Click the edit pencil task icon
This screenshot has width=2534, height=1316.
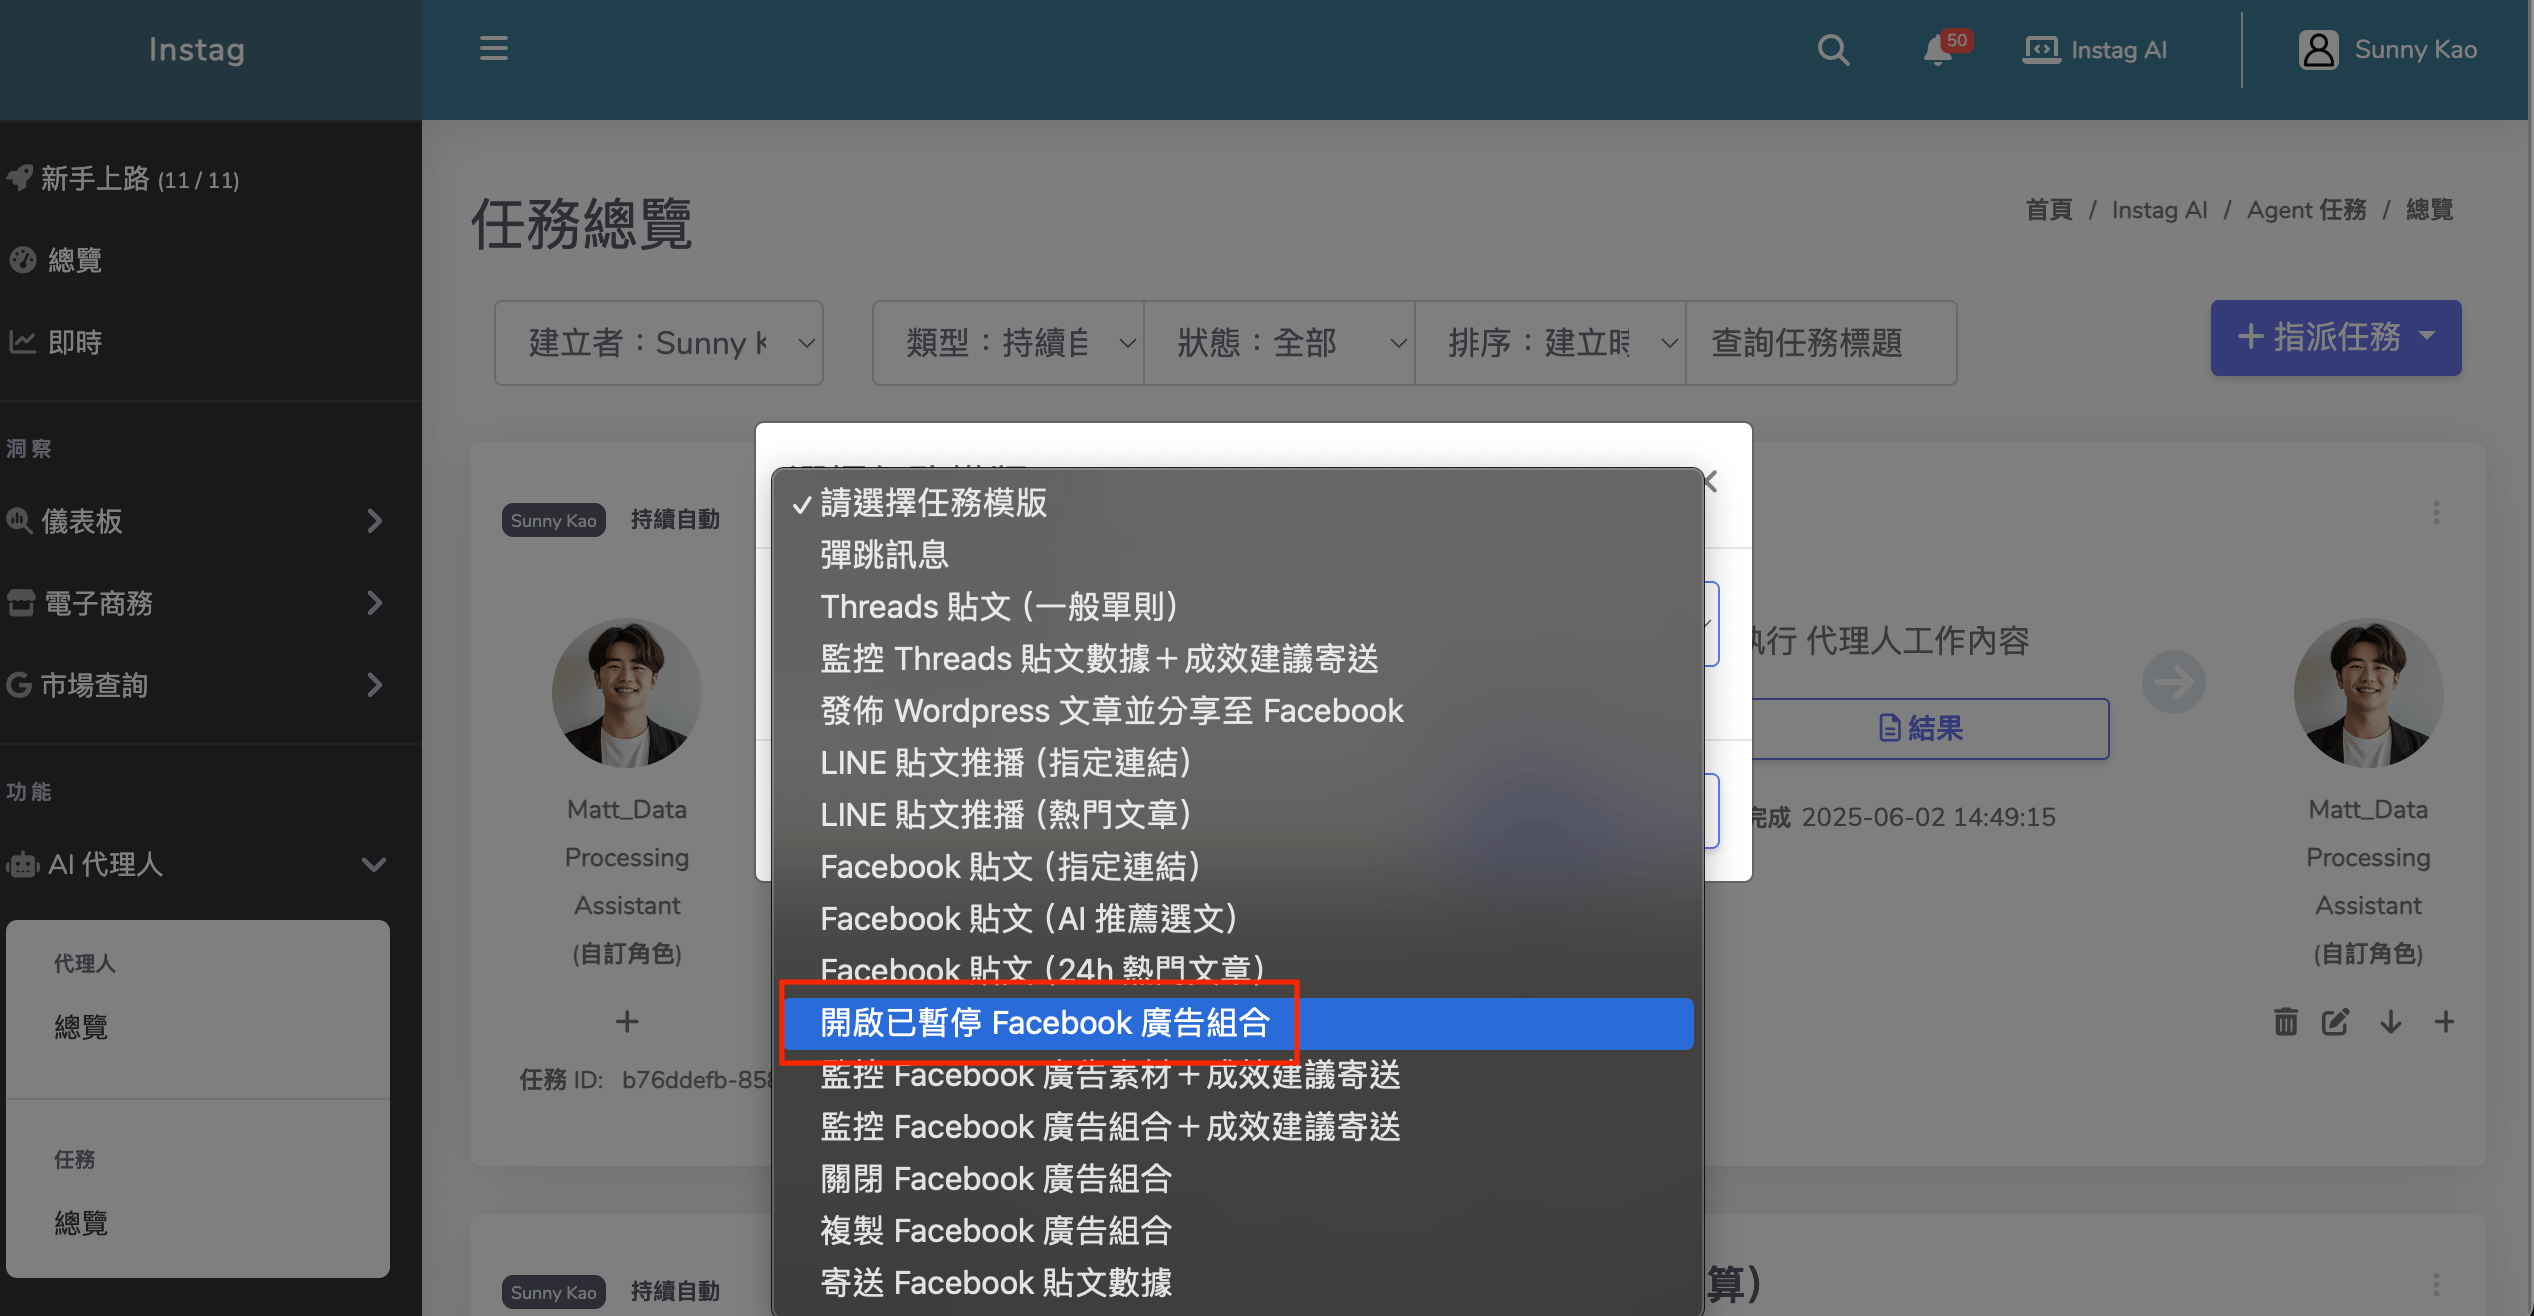2336,1022
